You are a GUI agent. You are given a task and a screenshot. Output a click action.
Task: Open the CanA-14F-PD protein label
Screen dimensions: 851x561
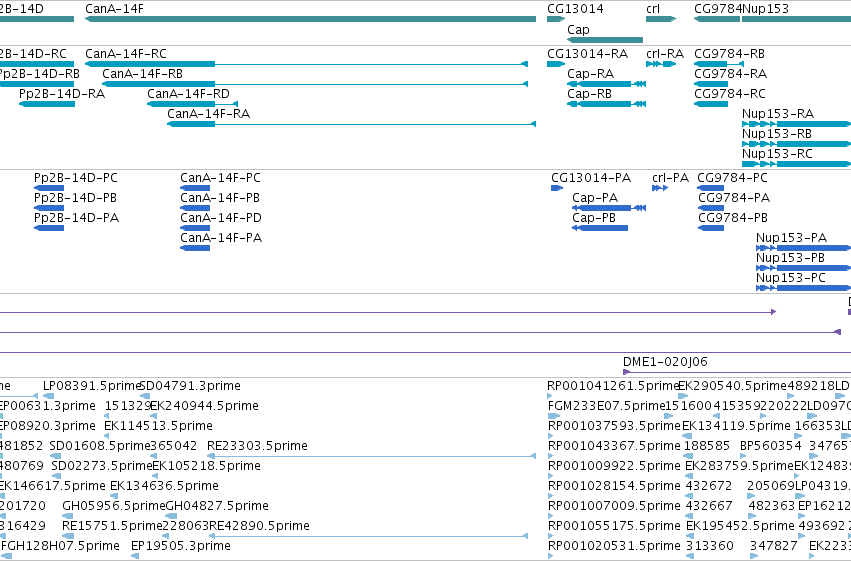[x=221, y=218]
